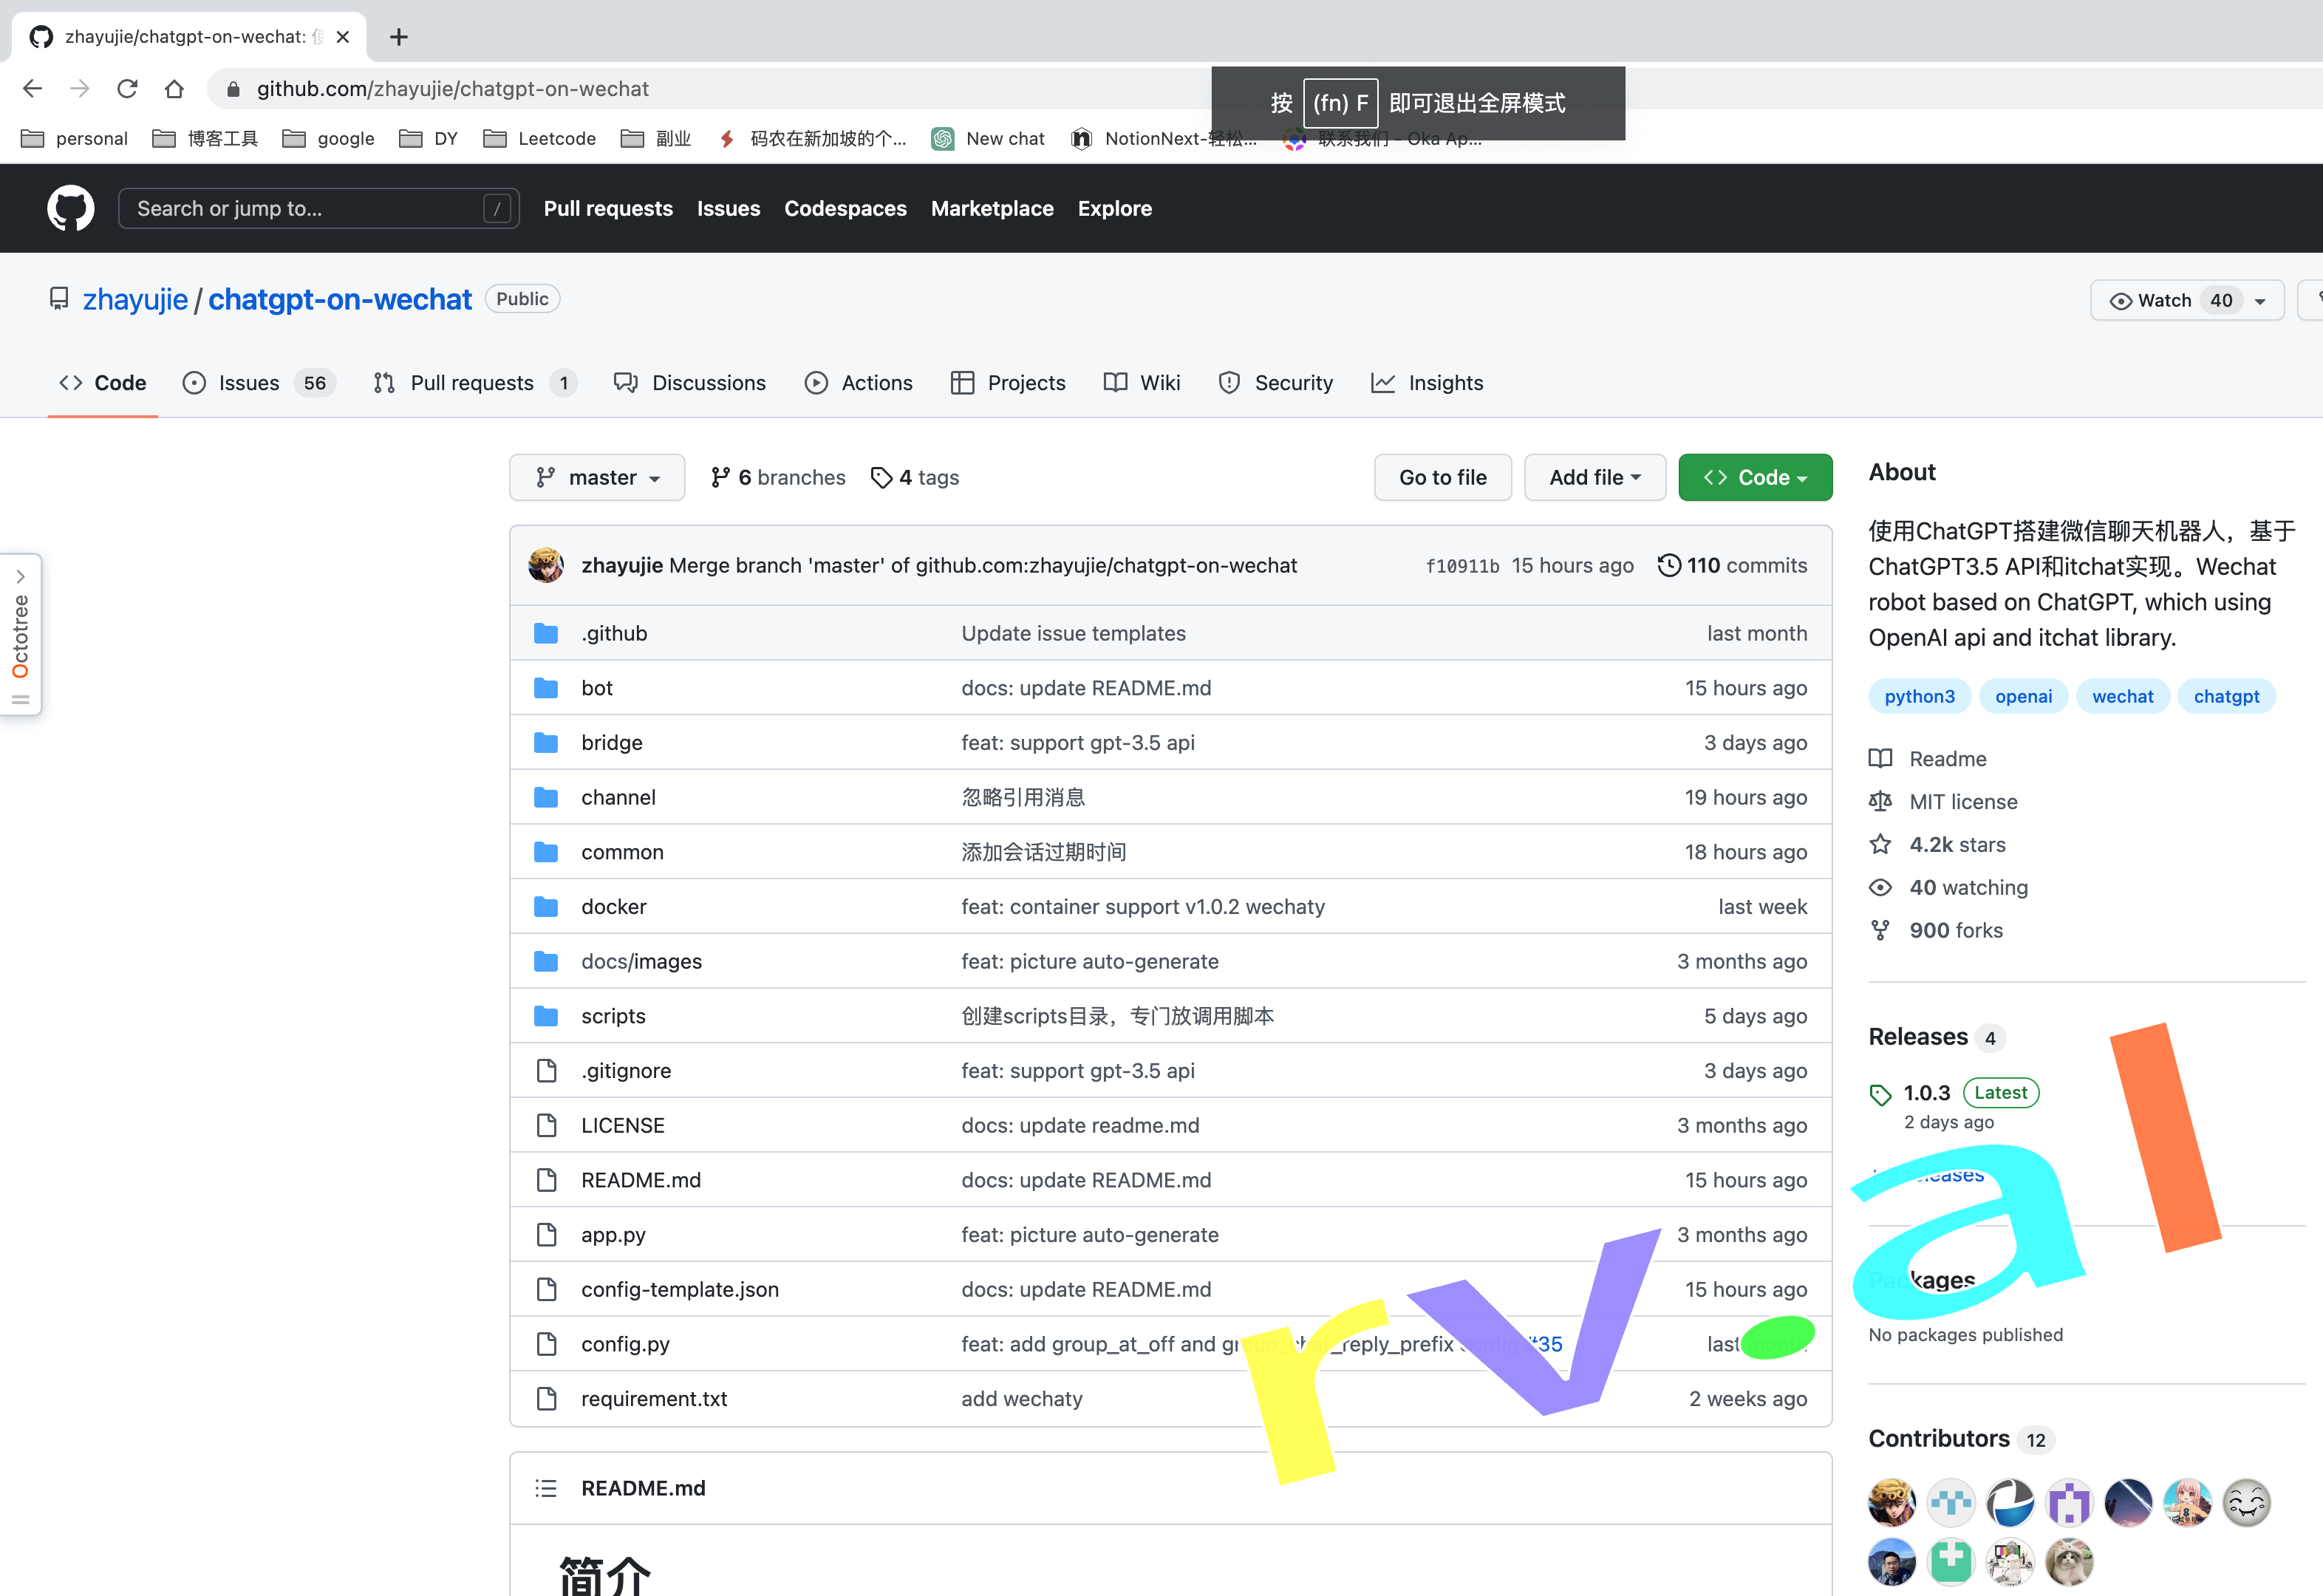Click the config.py file icon
This screenshot has width=2323, height=1596.
tap(546, 1344)
